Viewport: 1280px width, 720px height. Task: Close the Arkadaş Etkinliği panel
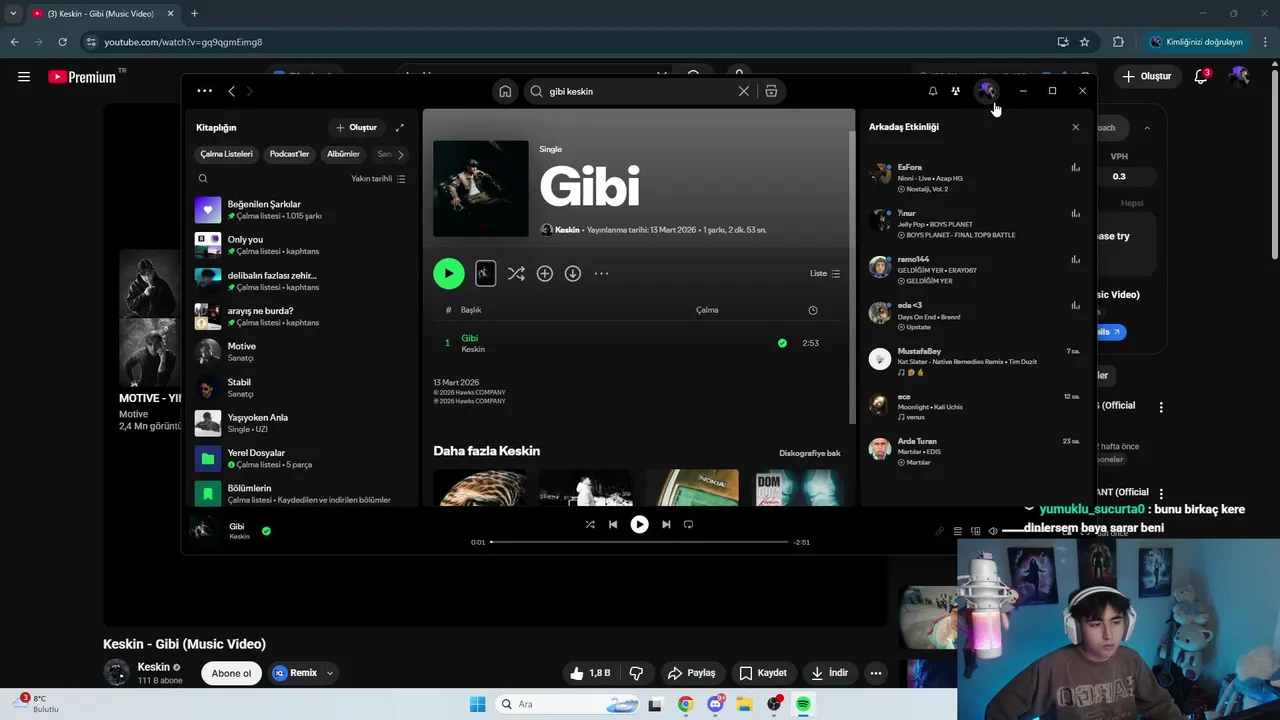coord(1076,127)
